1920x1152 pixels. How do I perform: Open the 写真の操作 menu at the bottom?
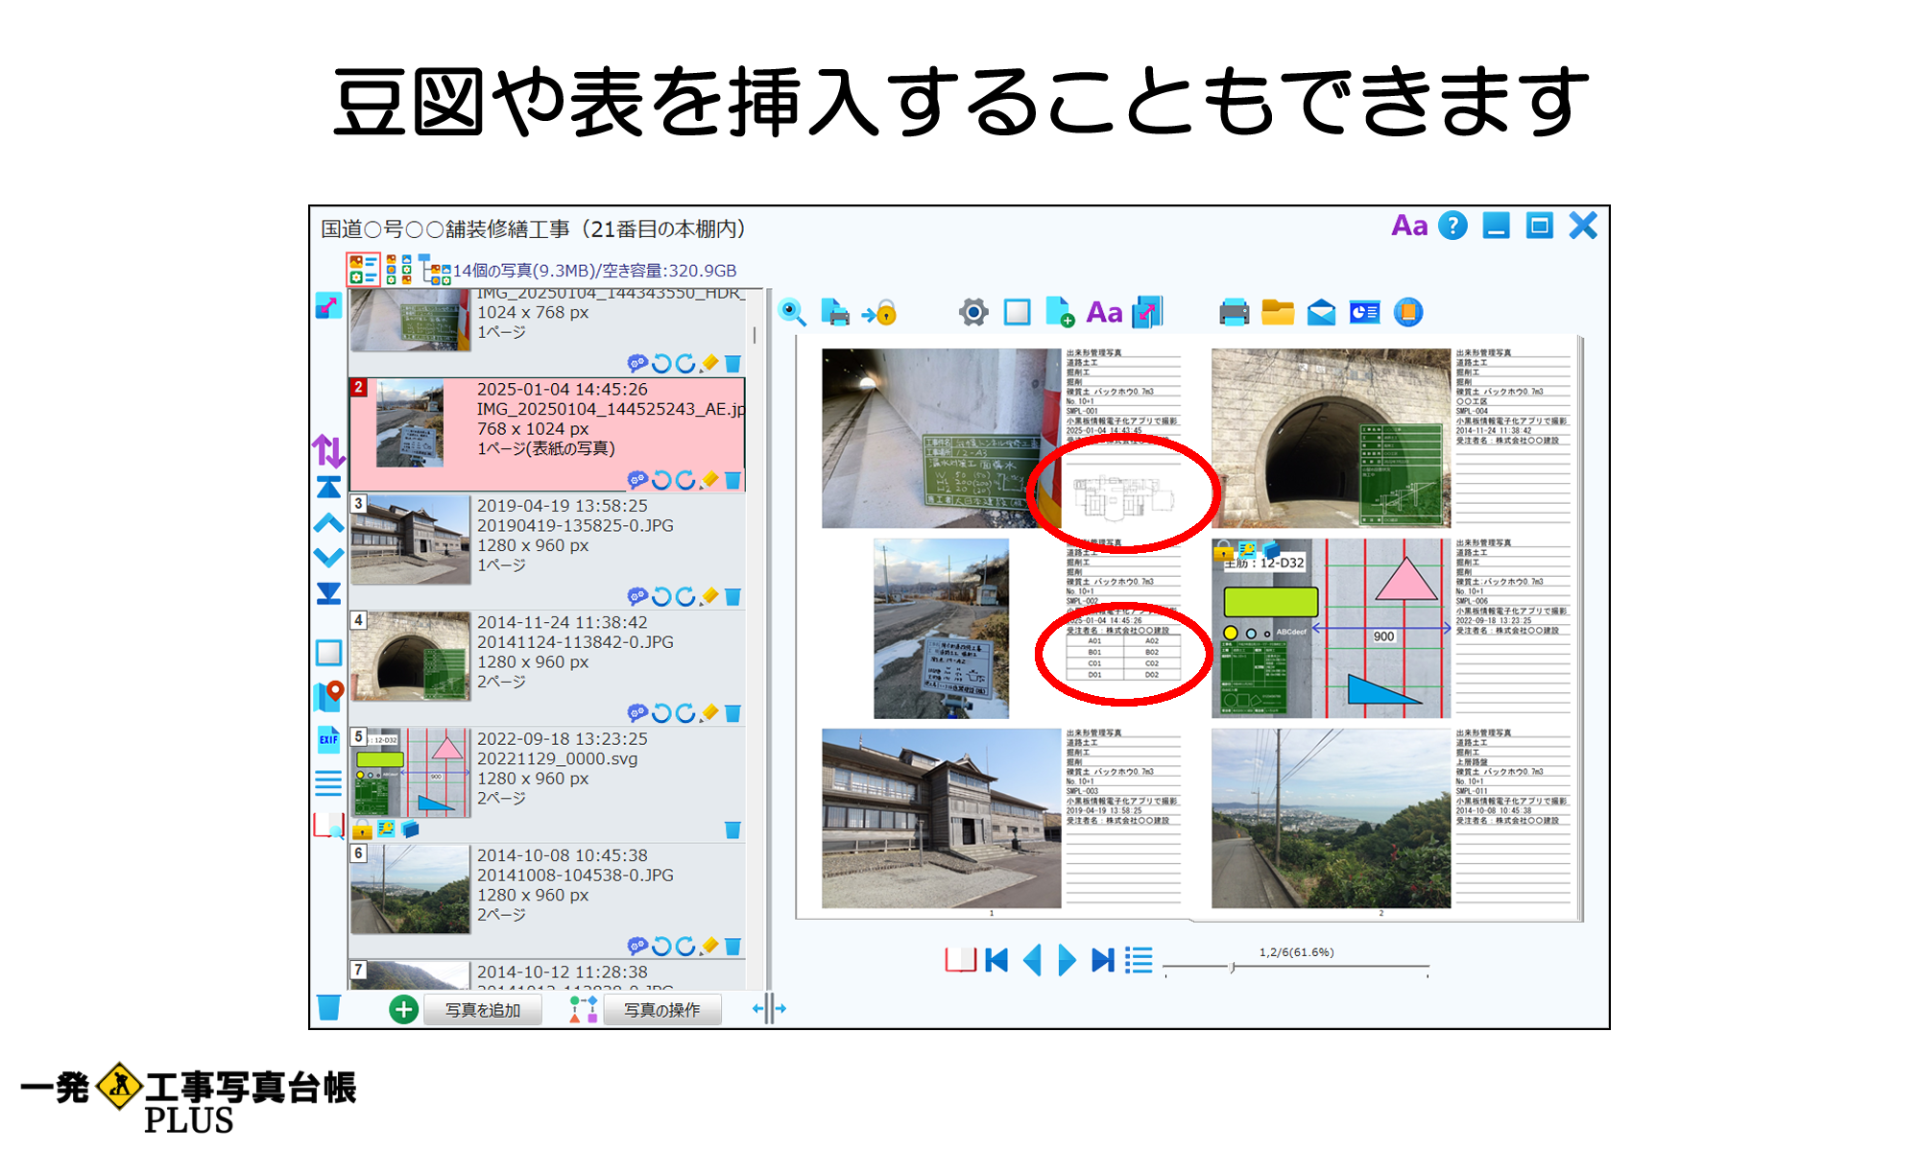click(663, 1010)
